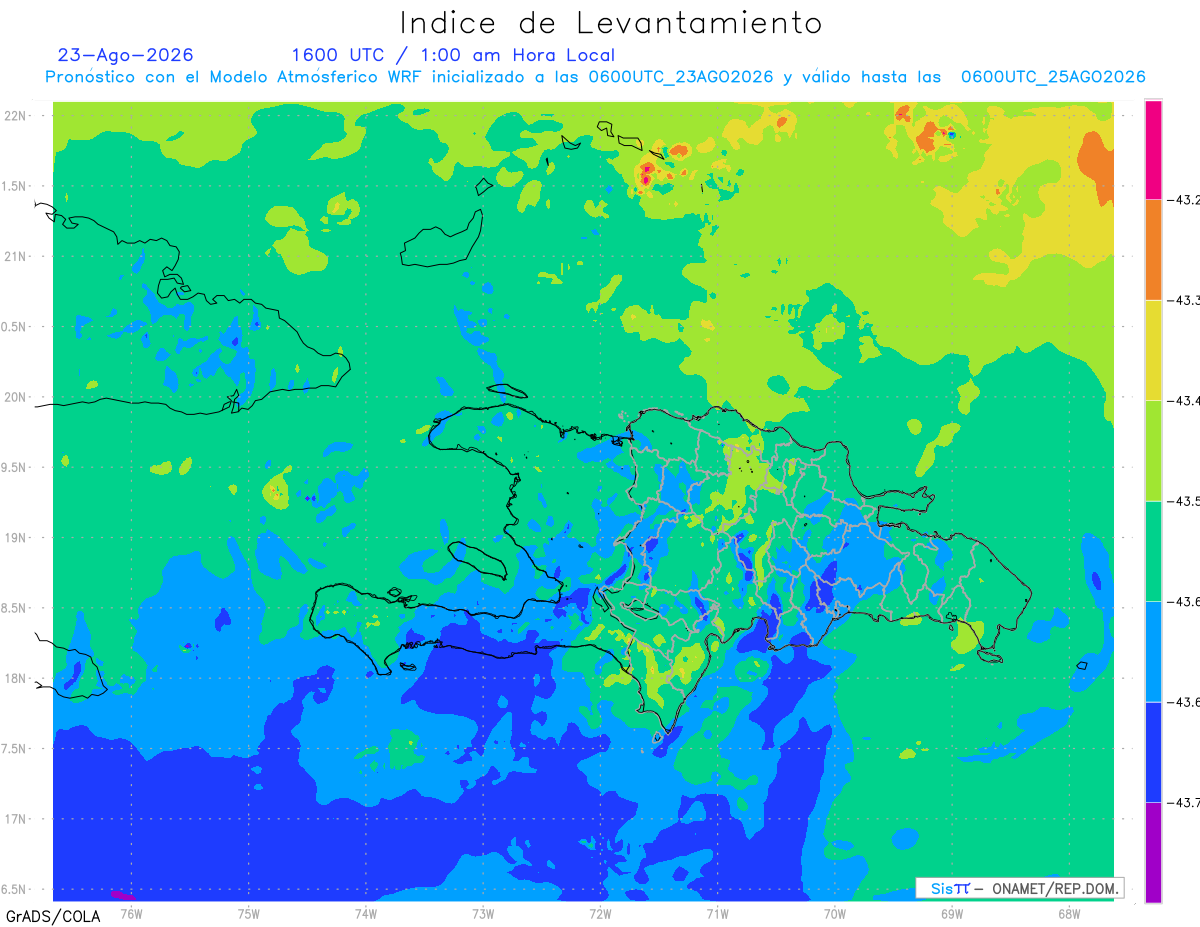The width and height of the screenshot is (1200, 927).
Task: Click the '22N' latitude label
Action: (17, 115)
